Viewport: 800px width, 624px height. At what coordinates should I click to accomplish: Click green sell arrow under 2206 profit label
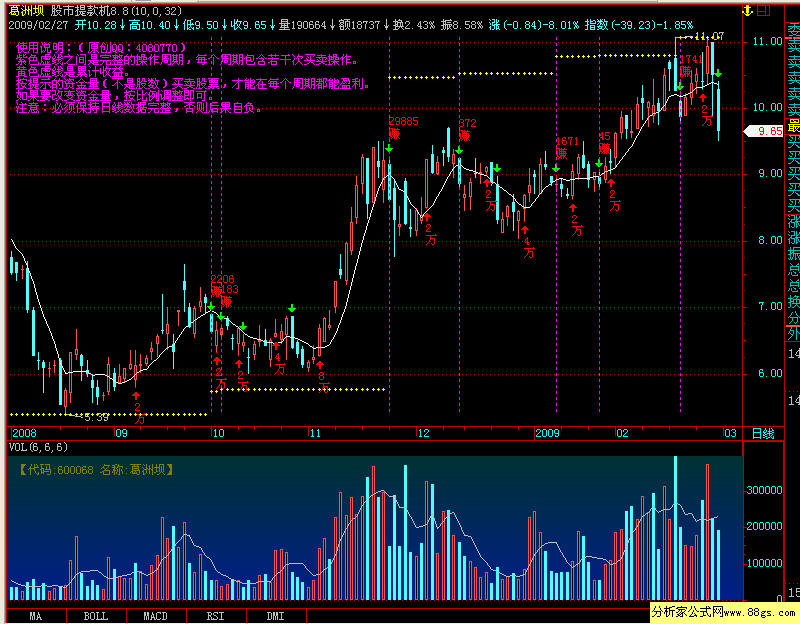(x=211, y=306)
